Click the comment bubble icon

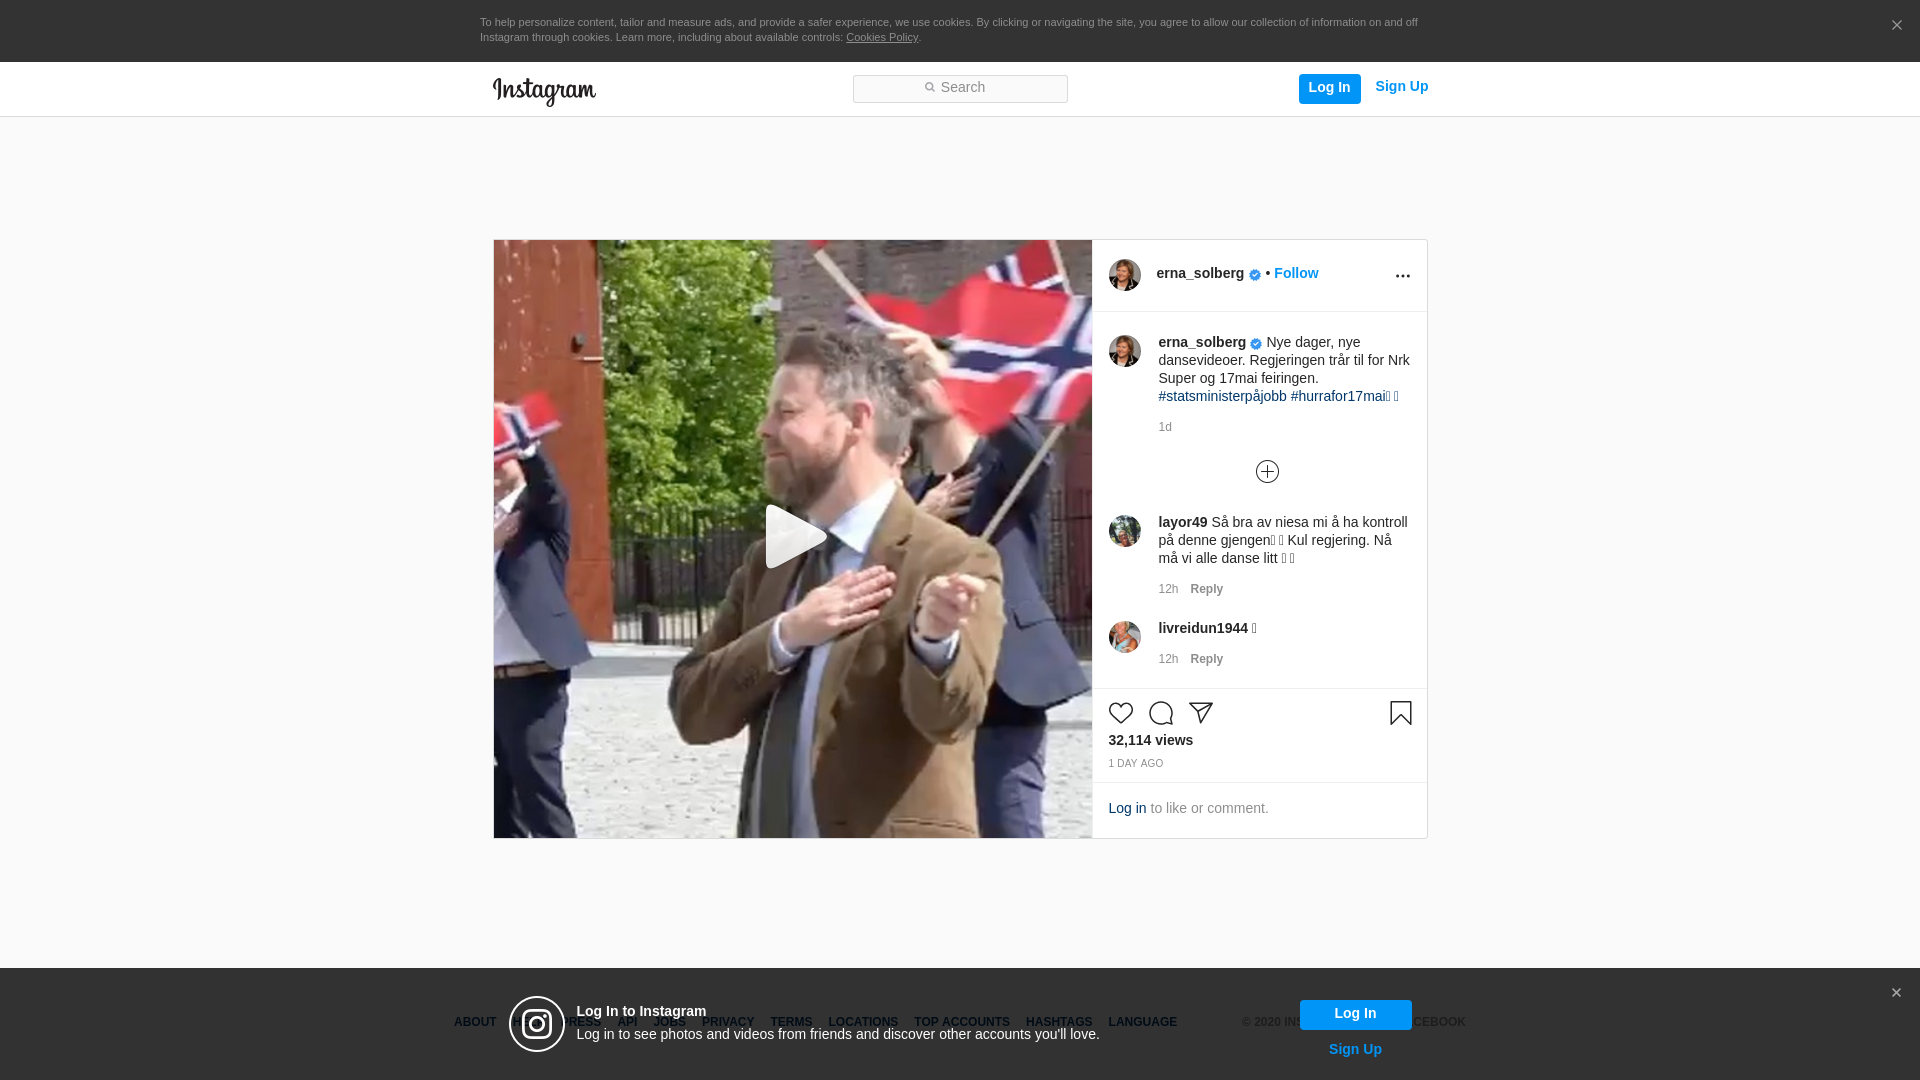pos(1160,713)
